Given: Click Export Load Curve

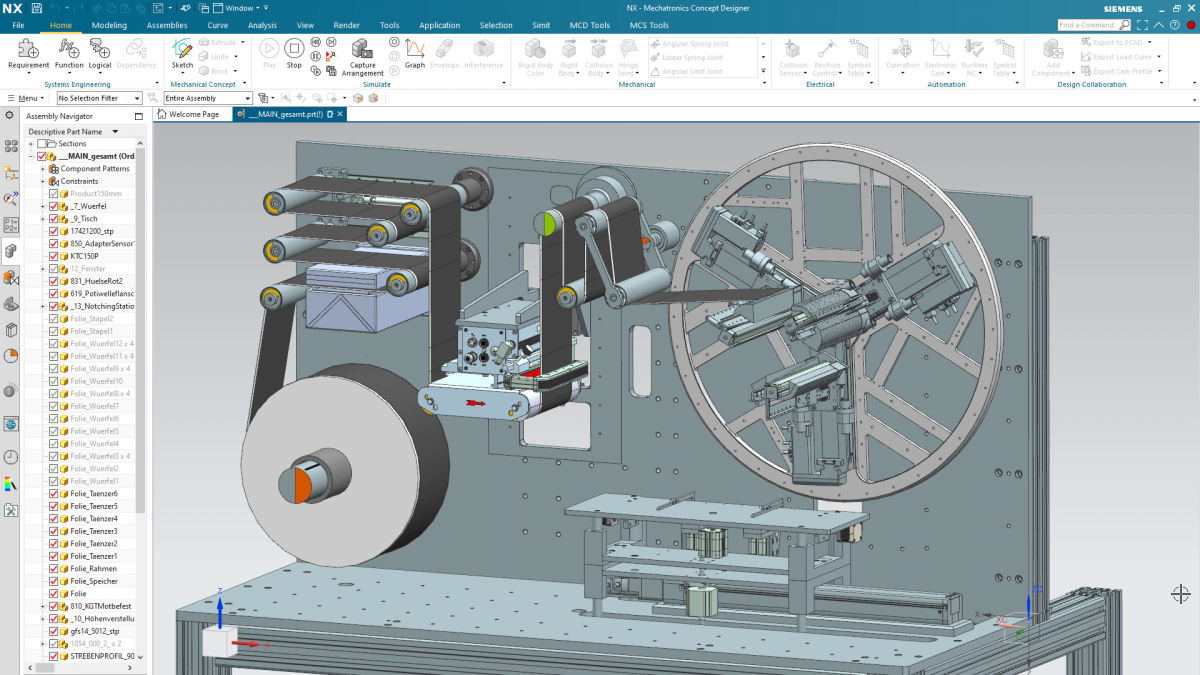Looking at the screenshot, I should pyautogui.click(x=1121, y=57).
